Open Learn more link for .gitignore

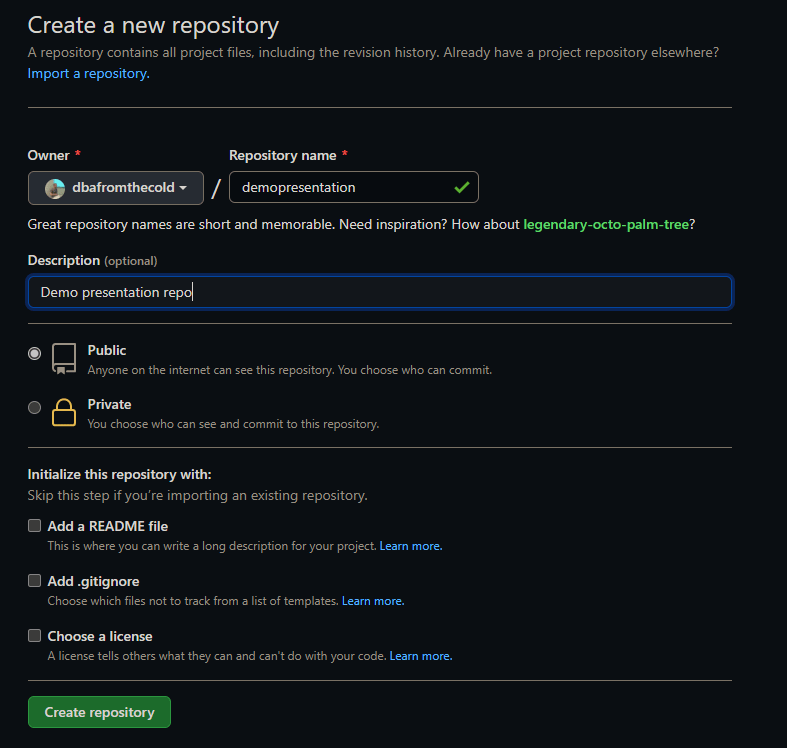373,601
